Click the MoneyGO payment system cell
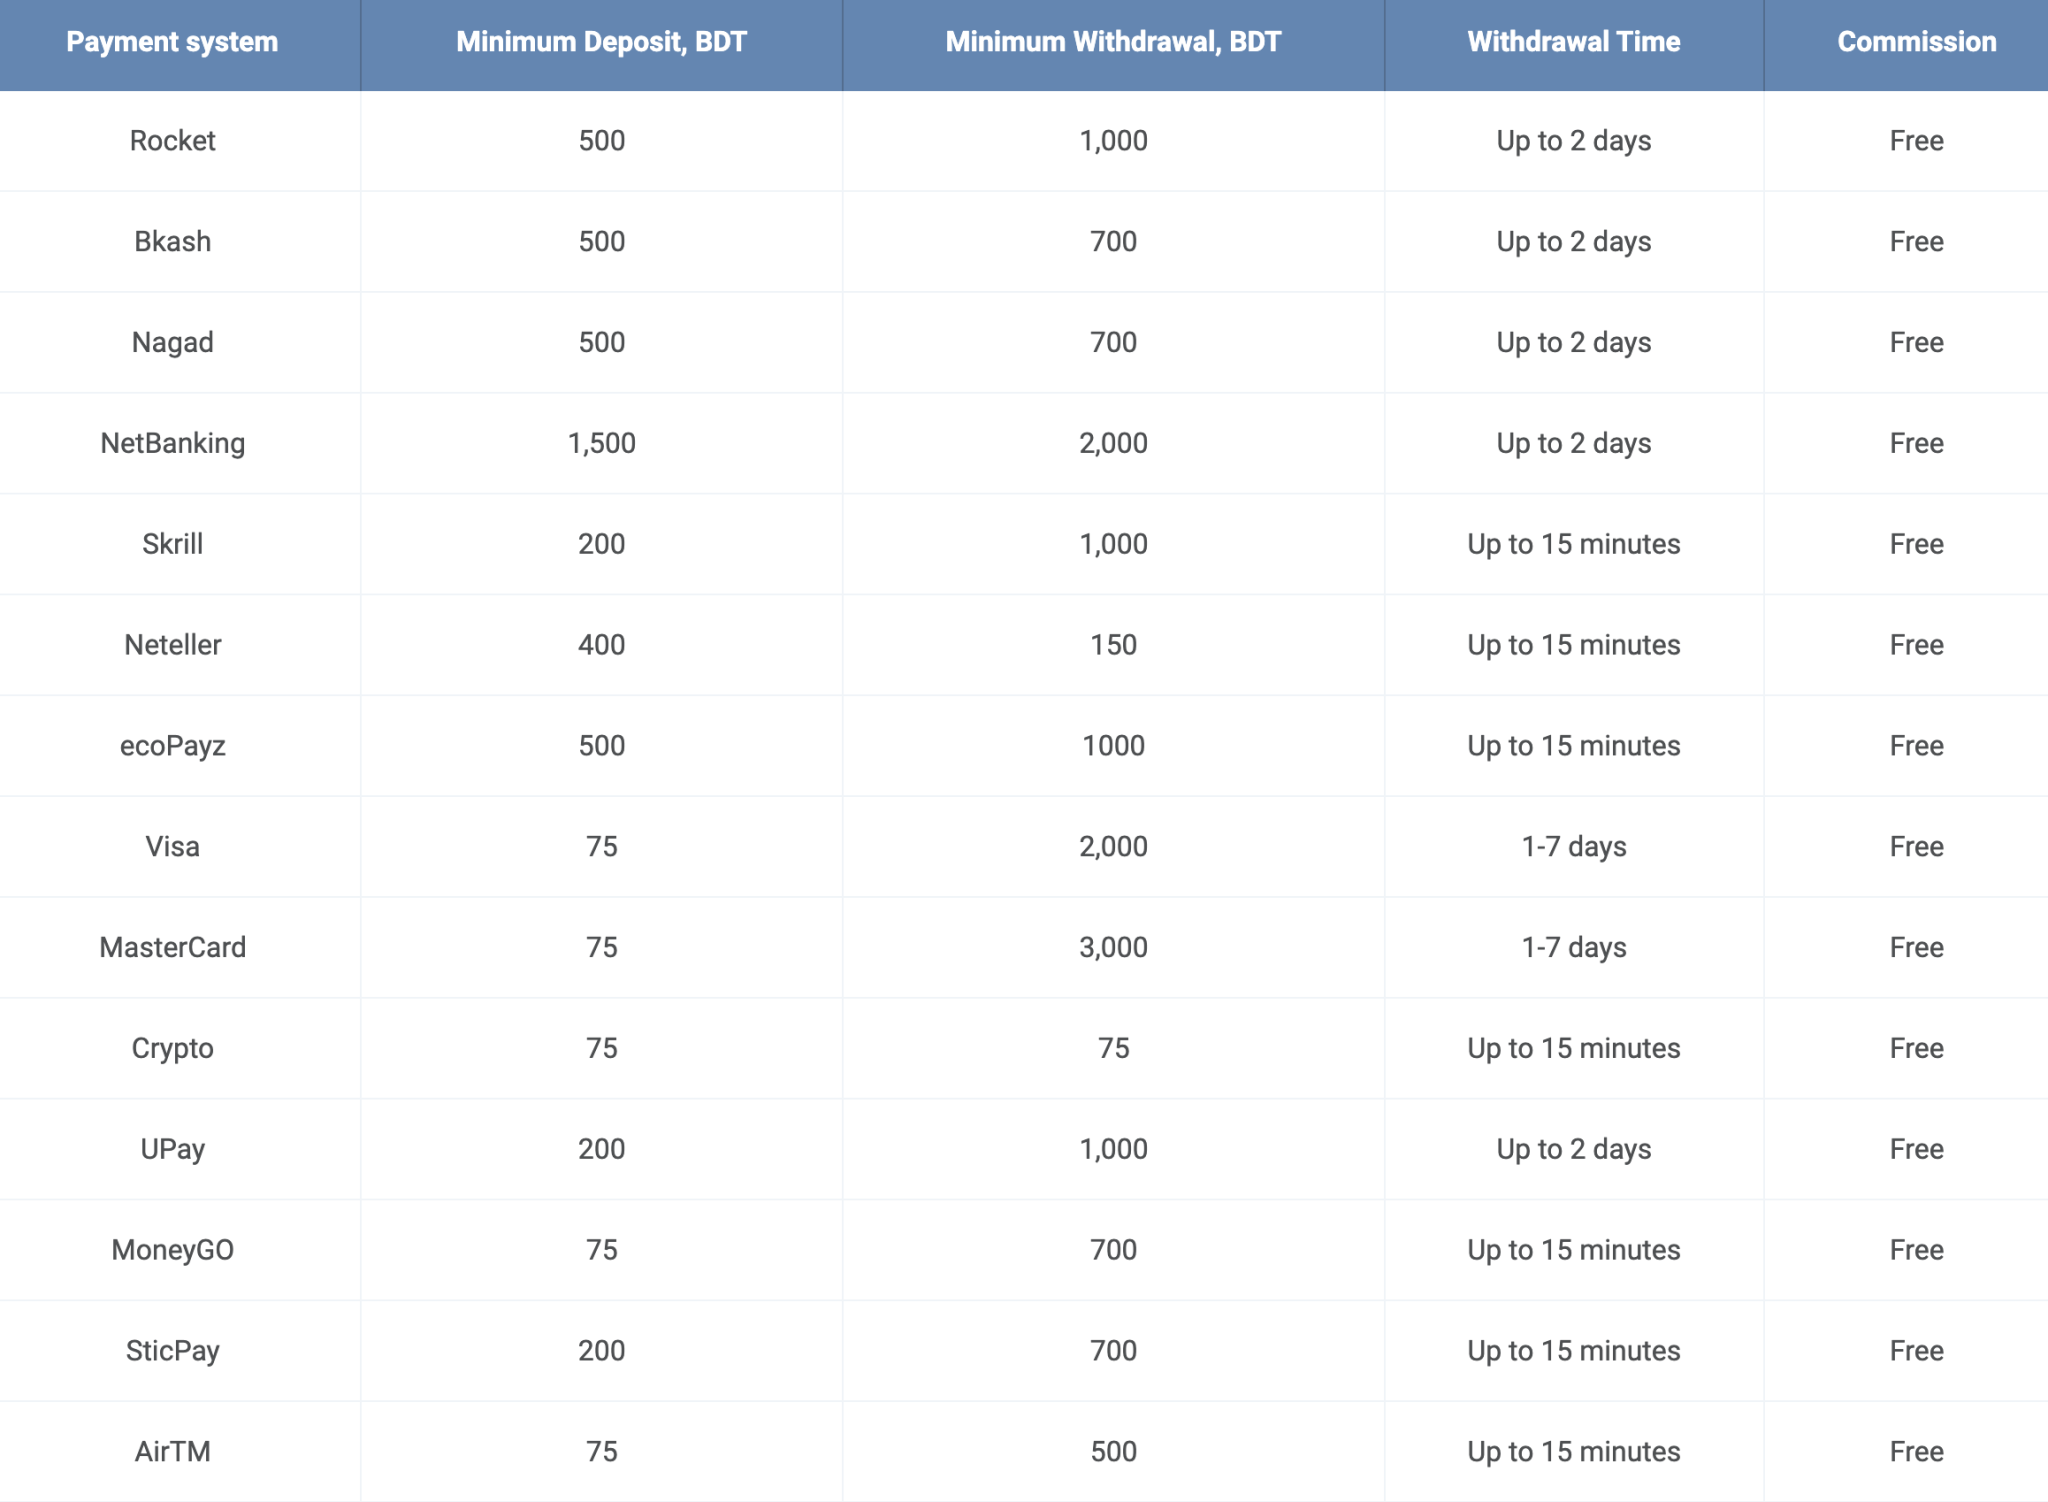Screen dimensions: 2048x1502 coord(172,1250)
